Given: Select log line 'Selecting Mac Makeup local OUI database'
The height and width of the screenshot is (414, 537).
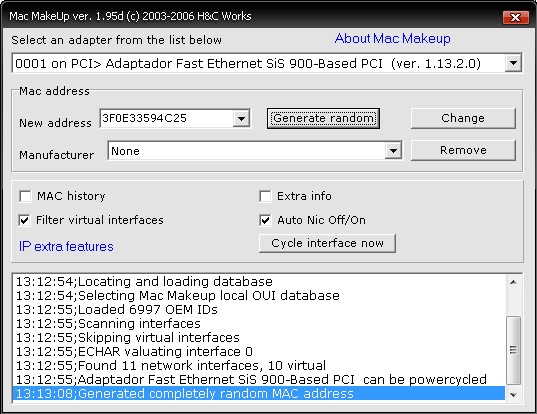Looking at the screenshot, I should click(x=259, y=296).
